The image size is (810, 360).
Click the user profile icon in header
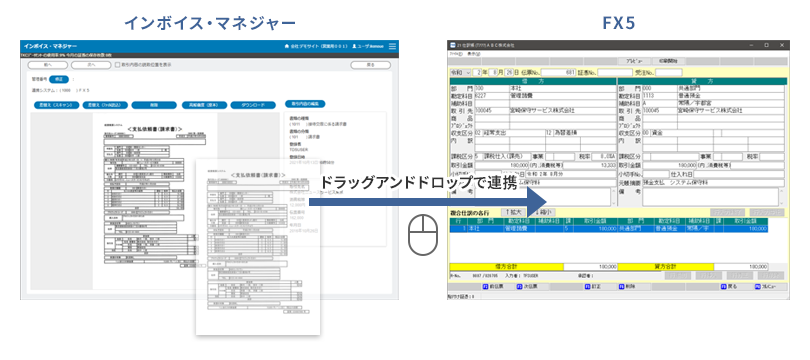tap(354, 46)
